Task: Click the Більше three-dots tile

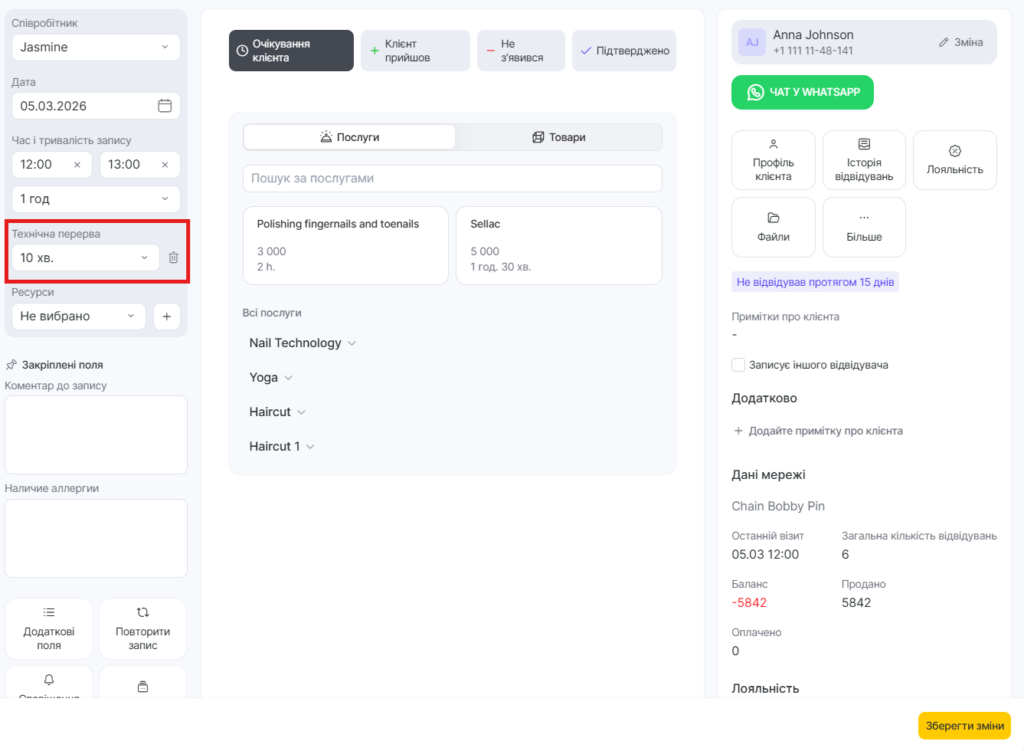Action: click(864, 227)
